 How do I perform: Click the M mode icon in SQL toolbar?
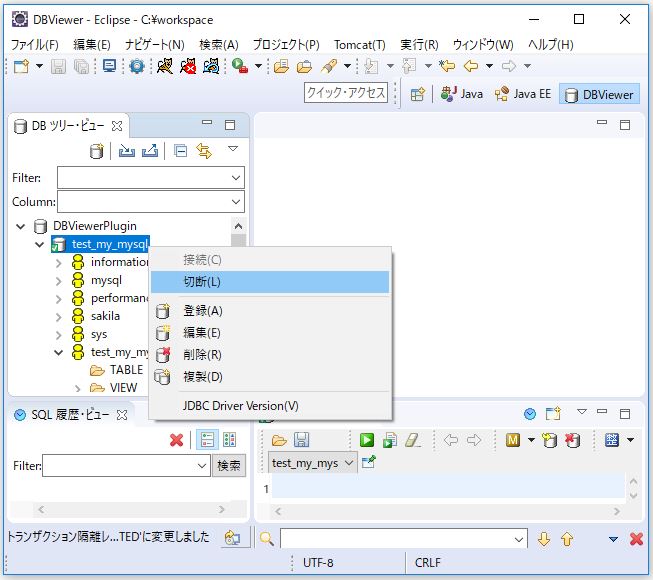click(x=513, y=440)
